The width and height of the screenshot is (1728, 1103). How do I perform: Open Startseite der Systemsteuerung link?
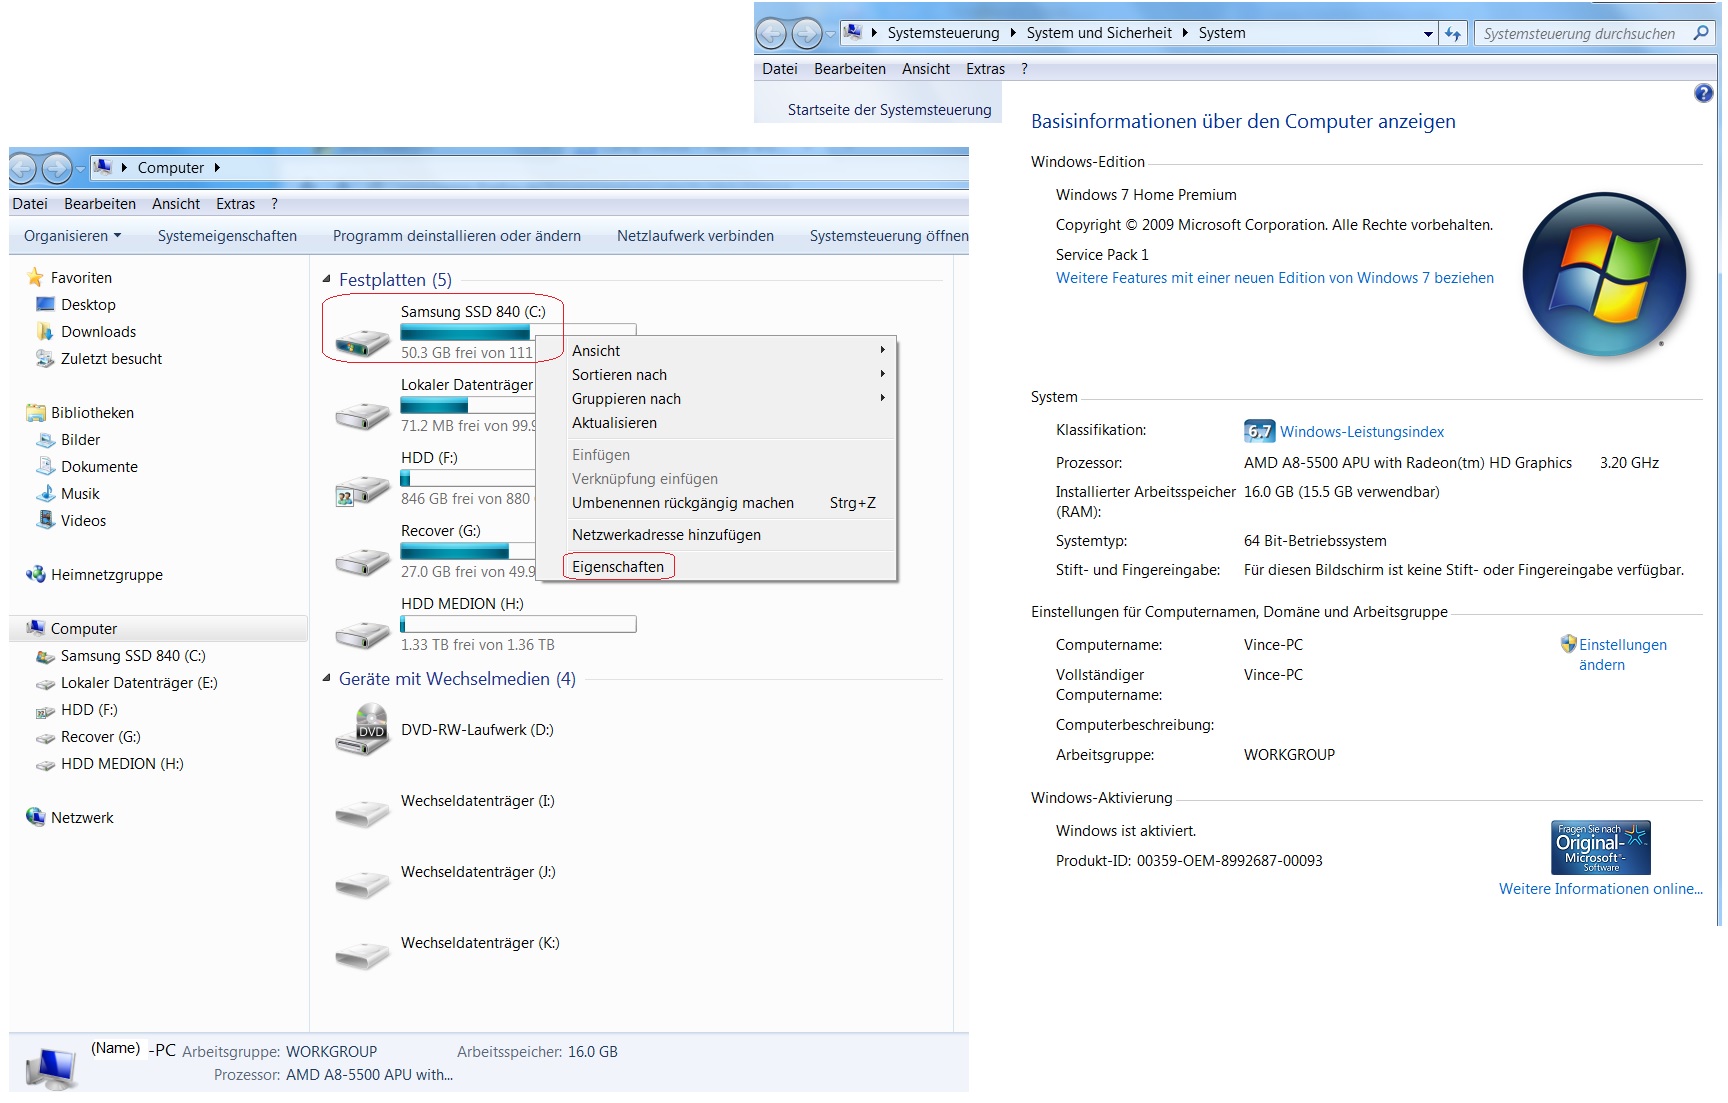pos(890,110)
